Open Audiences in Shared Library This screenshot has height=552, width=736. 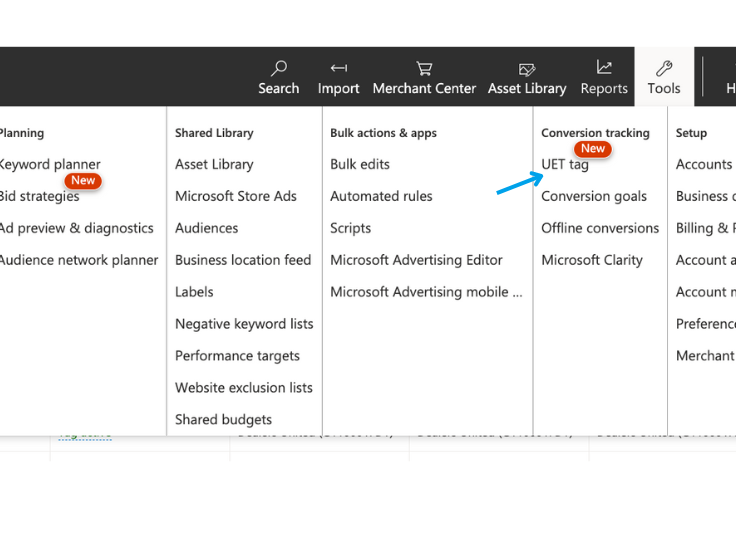click(x=207, y=228)
